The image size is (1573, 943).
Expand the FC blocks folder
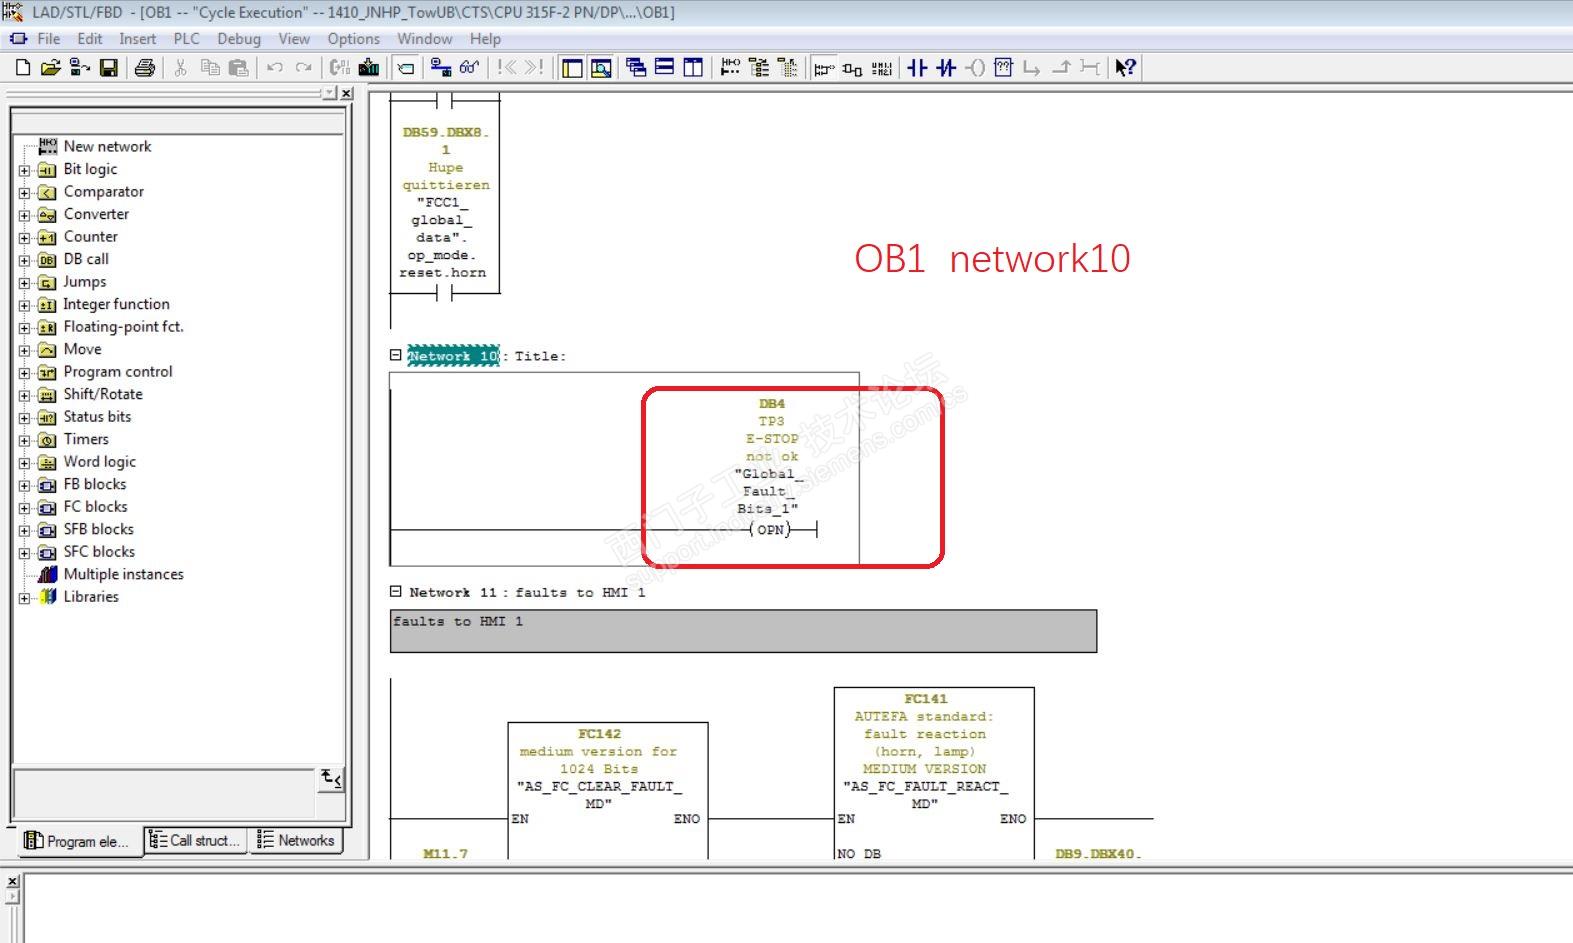[x=25, y=507]
